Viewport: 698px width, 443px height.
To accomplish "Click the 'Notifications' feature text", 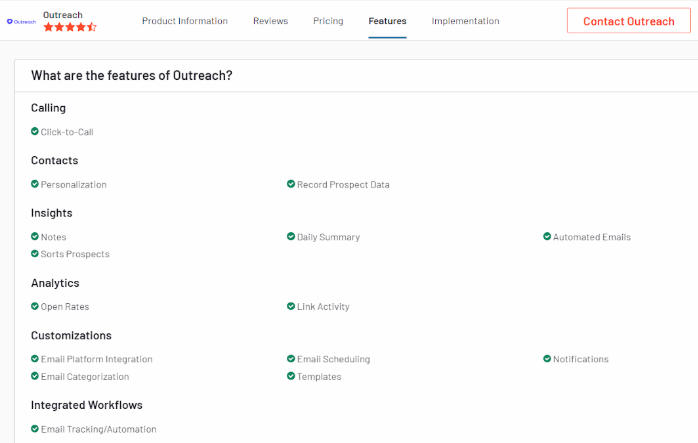I will [580, 359].
